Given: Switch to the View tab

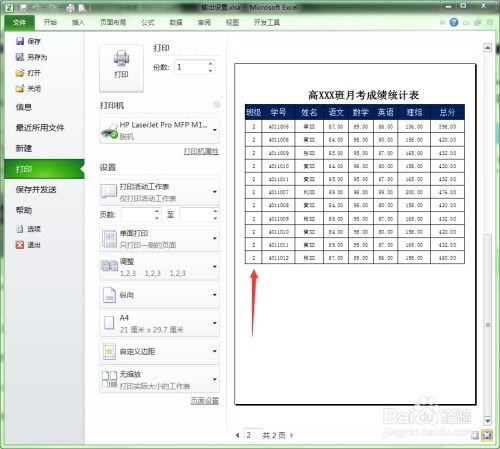Looking at the screenshot, I should tap(232, 22).
